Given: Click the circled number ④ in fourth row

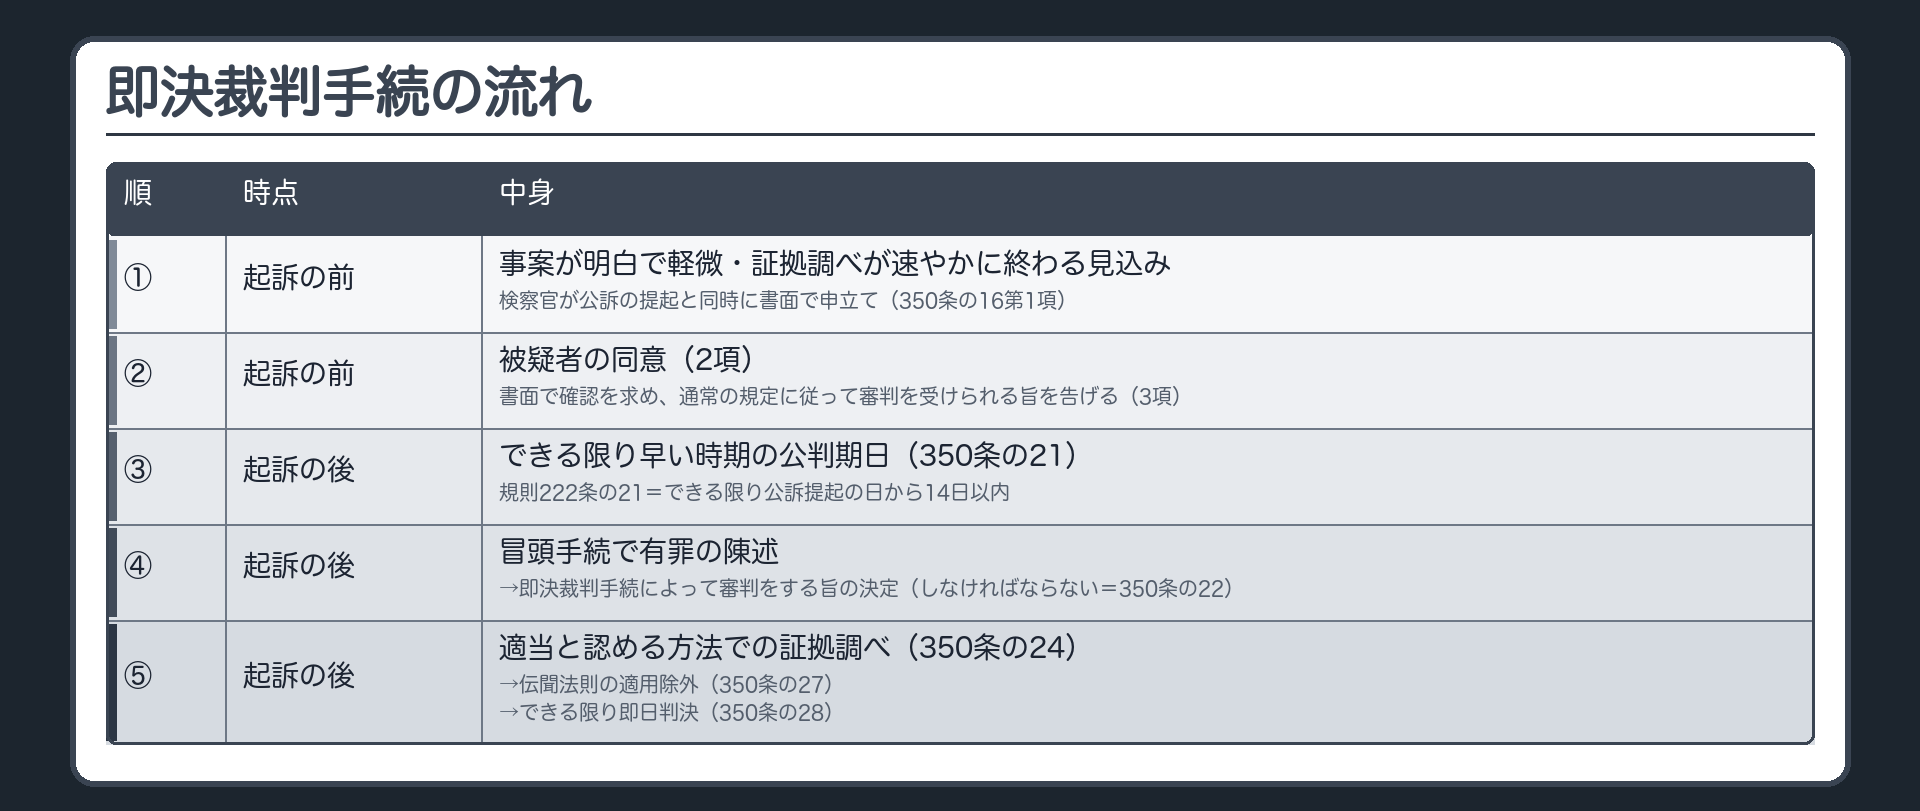Looking at the screenshot, I should point(138,565).
